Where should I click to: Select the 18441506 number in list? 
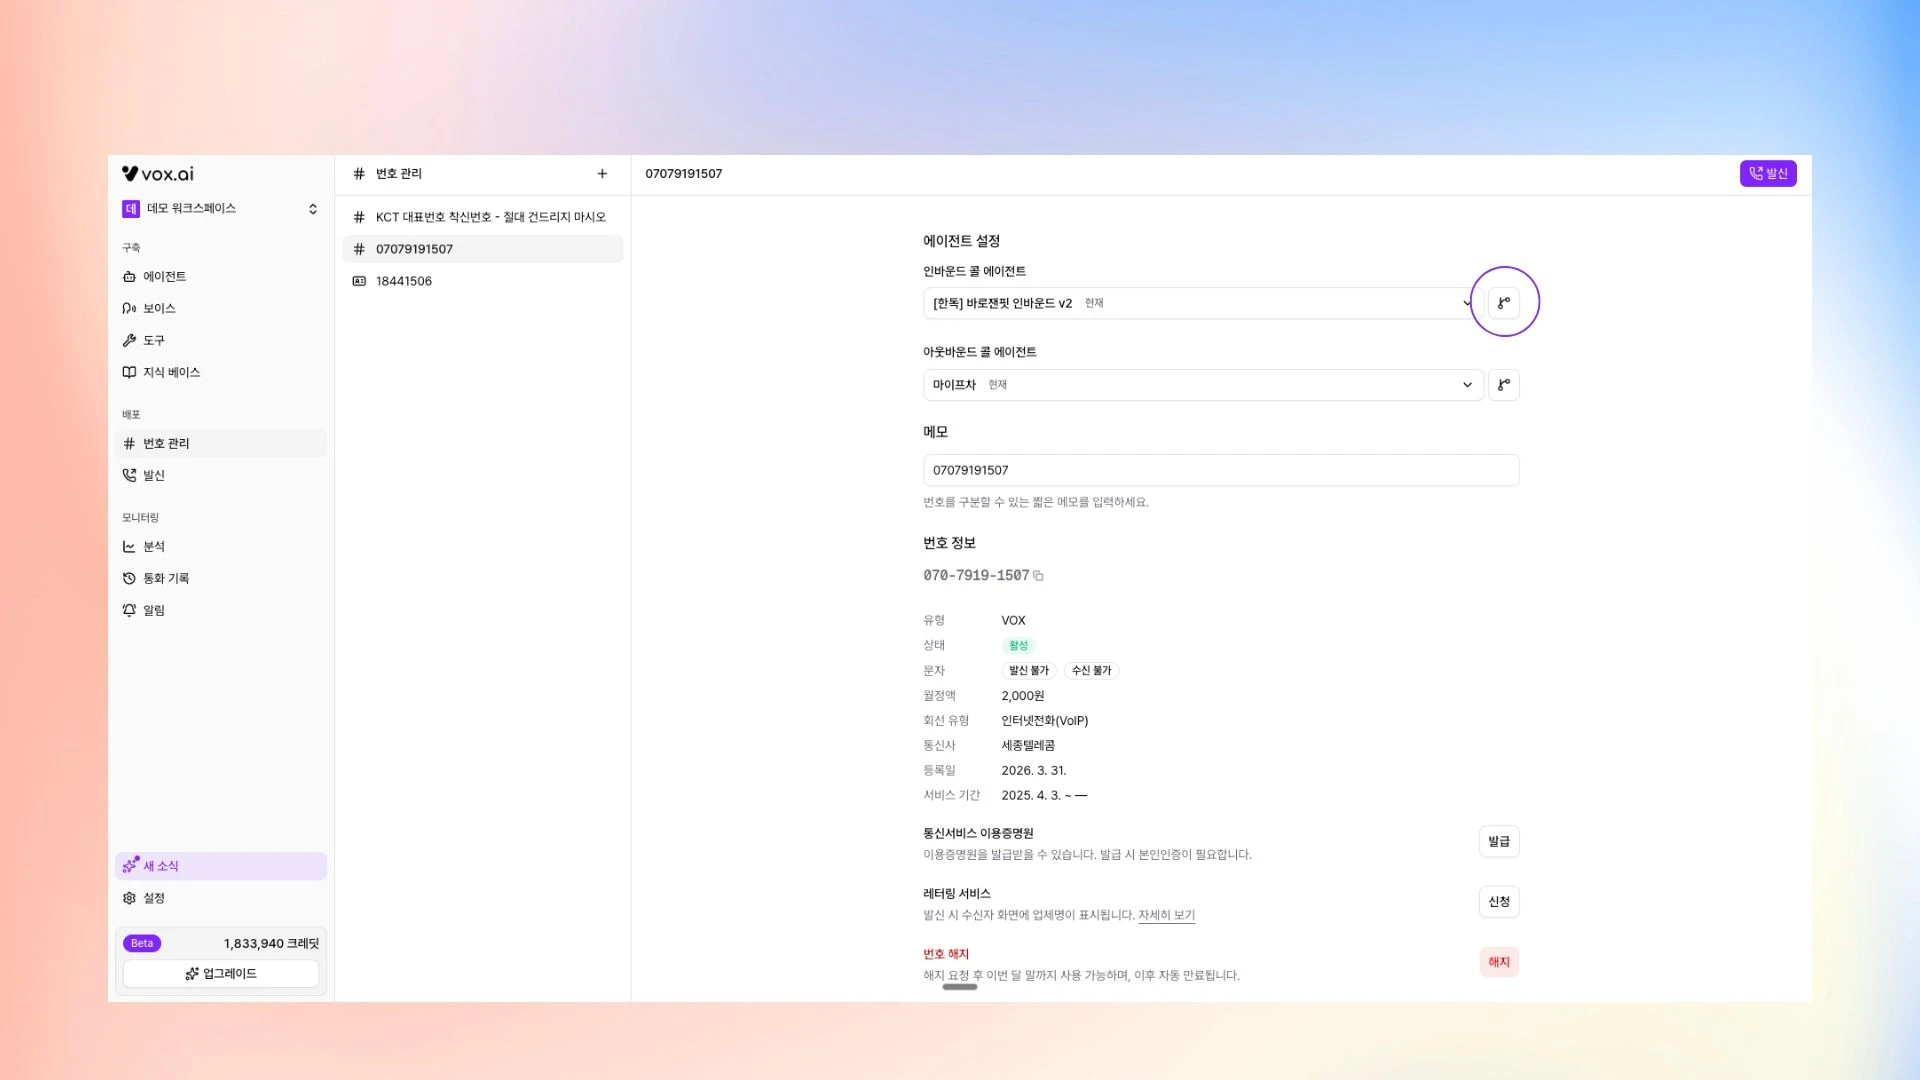coord(482,281)
